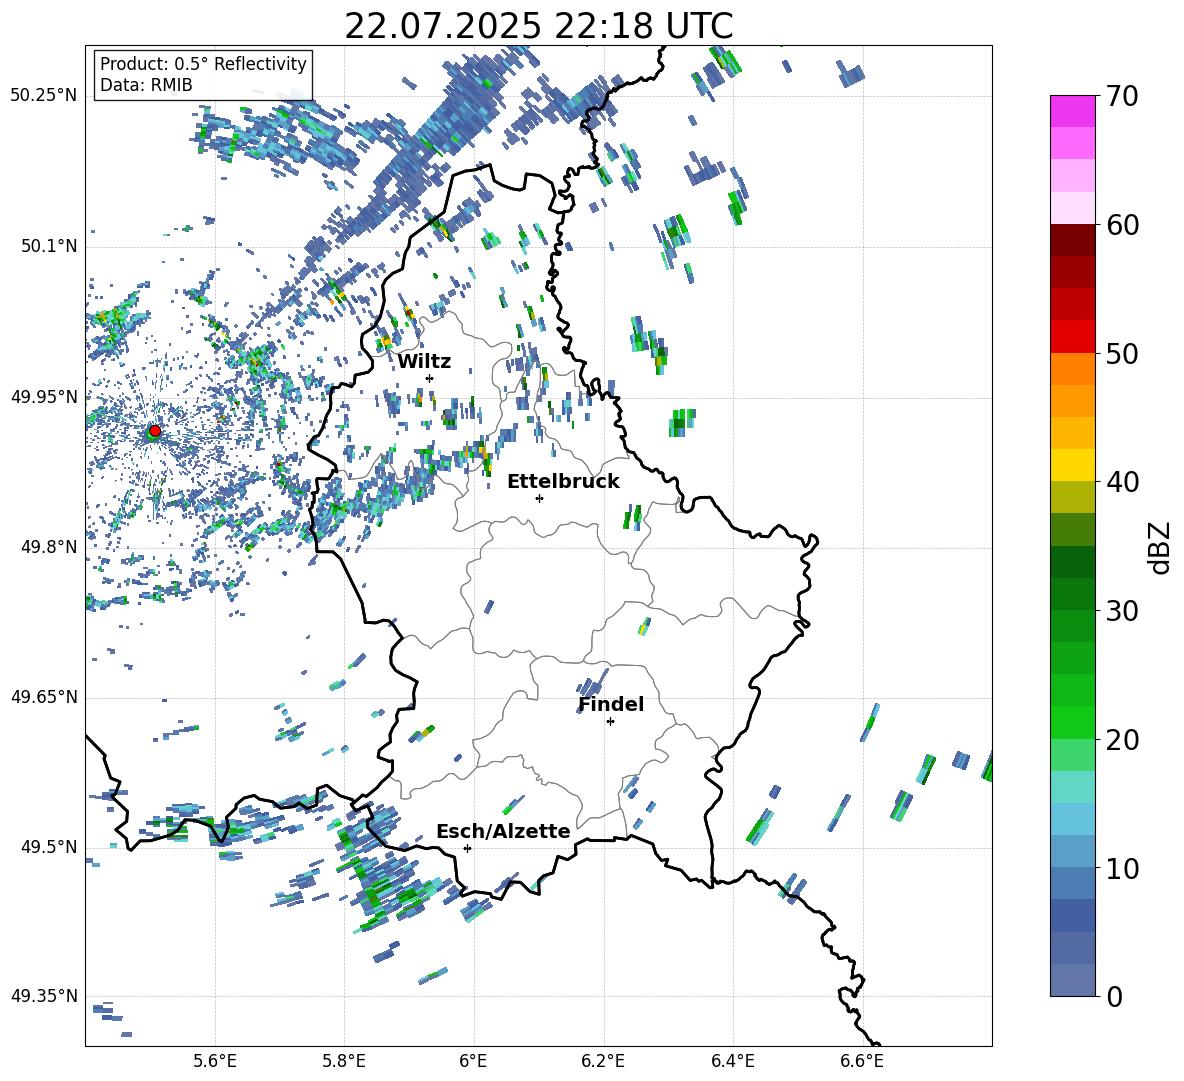
Task: Click the Product: 0.5° Reflectivity text
Action: [203, 64]
